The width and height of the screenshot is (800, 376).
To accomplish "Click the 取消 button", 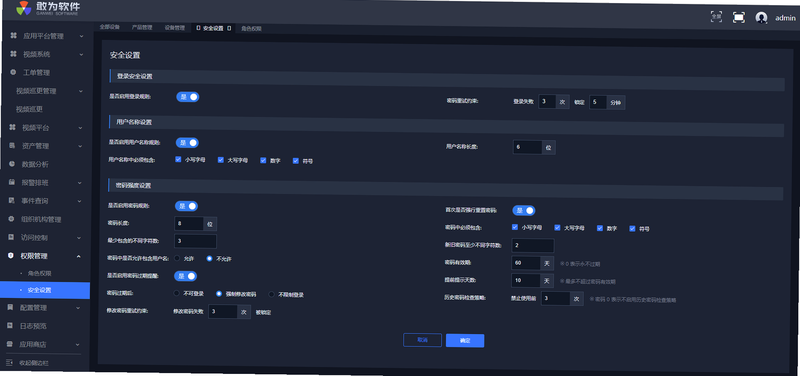I will [422, 340].
